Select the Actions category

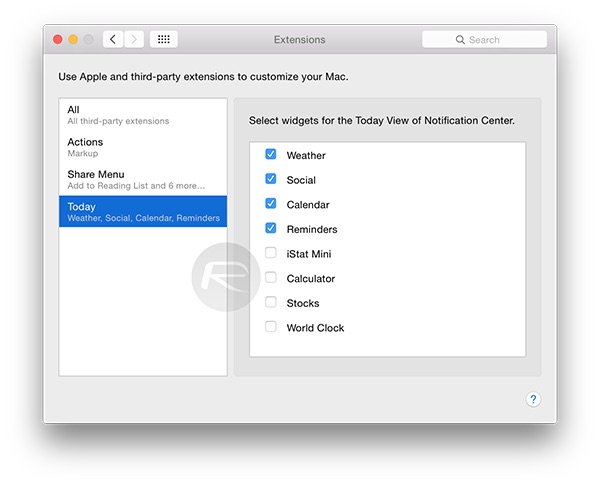click(143, 147)
